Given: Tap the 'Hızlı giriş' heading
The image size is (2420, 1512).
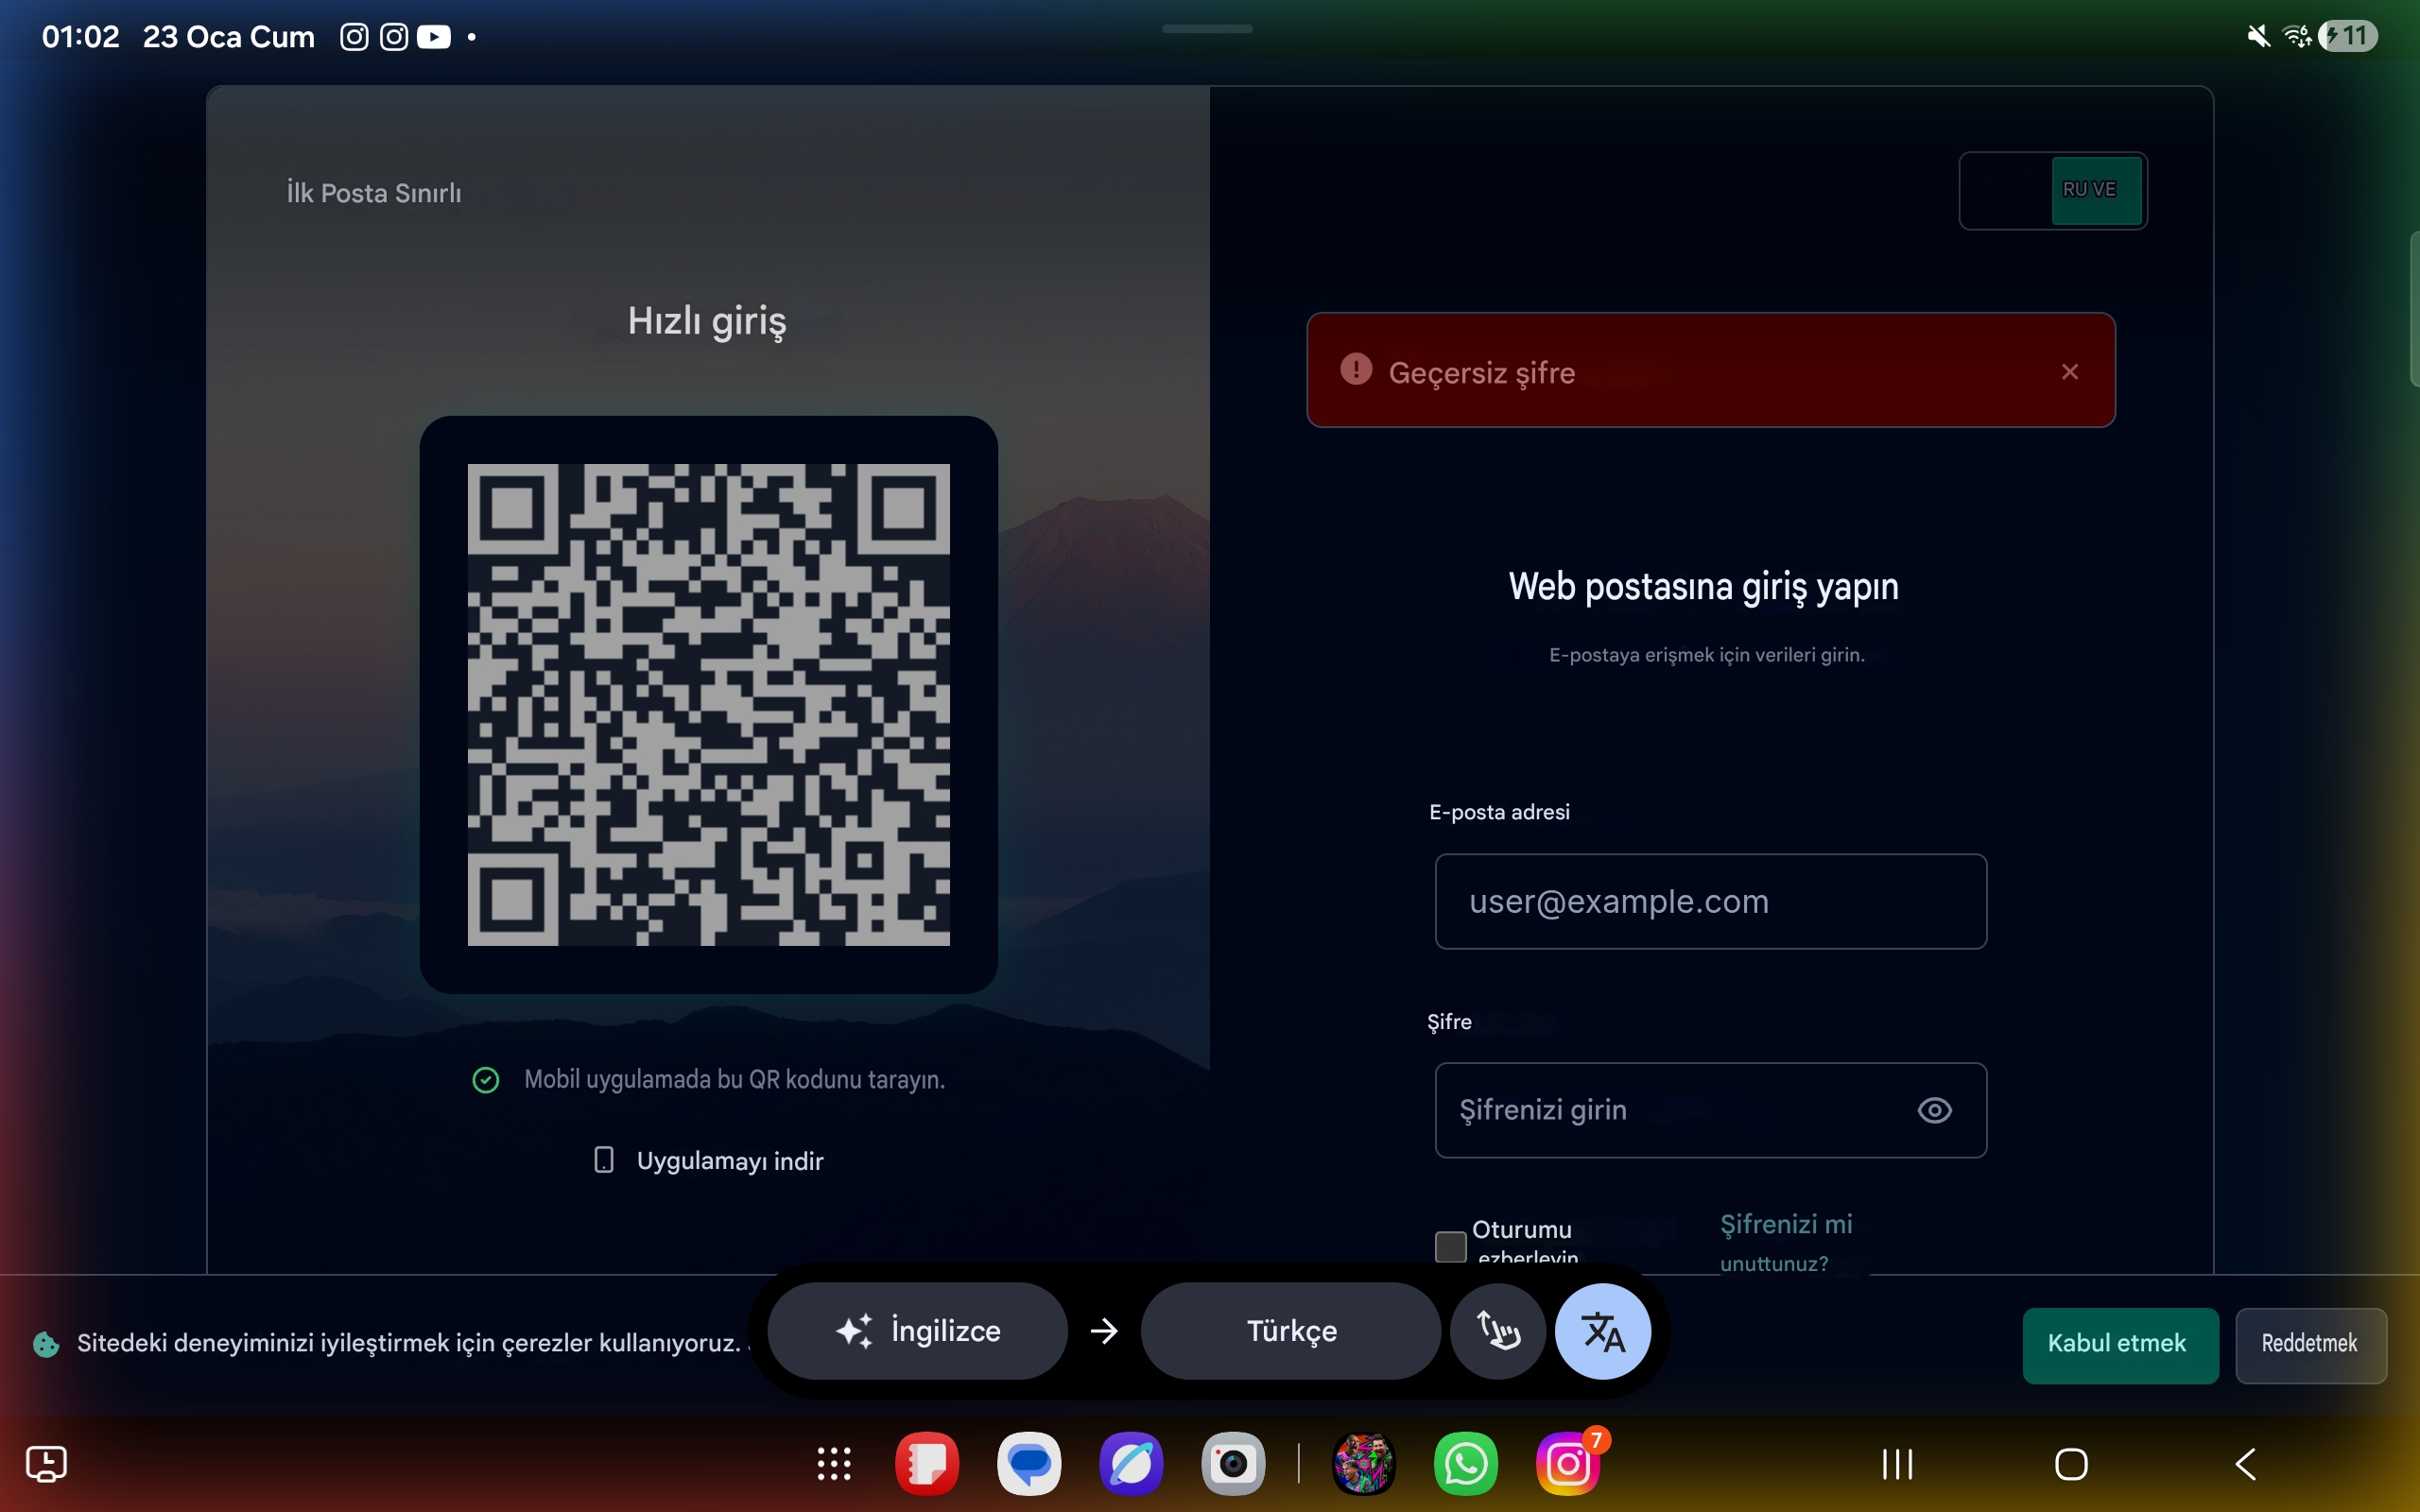Looking at the screenshot, I should tap(707, 322).
